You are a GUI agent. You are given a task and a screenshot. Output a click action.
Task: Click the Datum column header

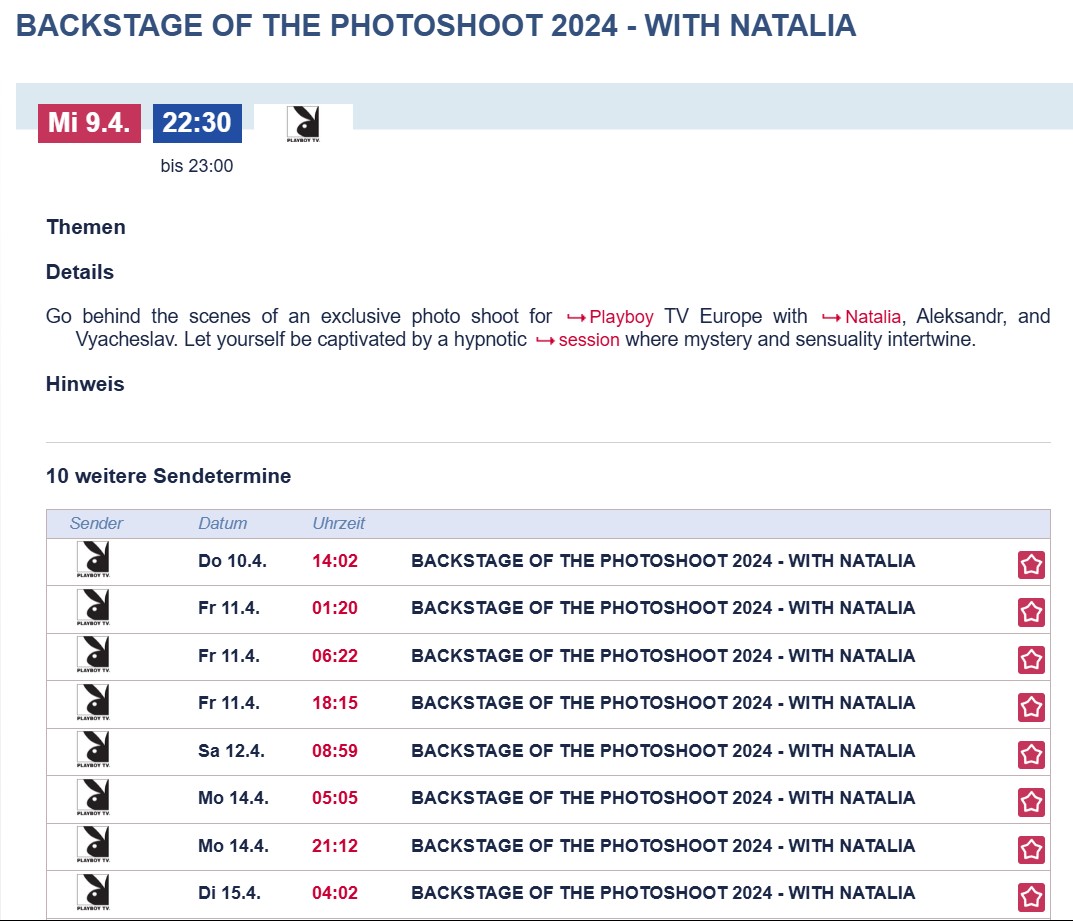coord(222,523)
